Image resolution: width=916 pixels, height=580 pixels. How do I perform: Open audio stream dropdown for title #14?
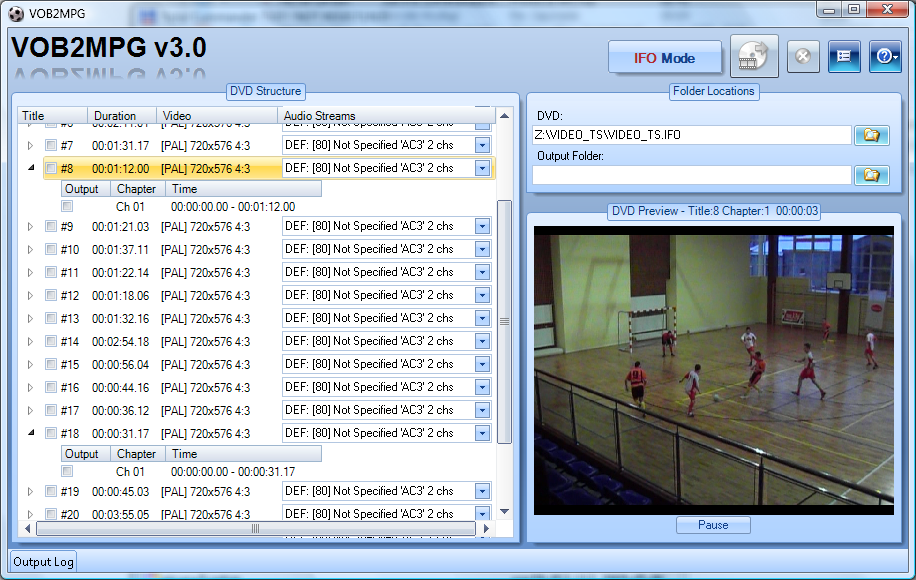(483, 341)
